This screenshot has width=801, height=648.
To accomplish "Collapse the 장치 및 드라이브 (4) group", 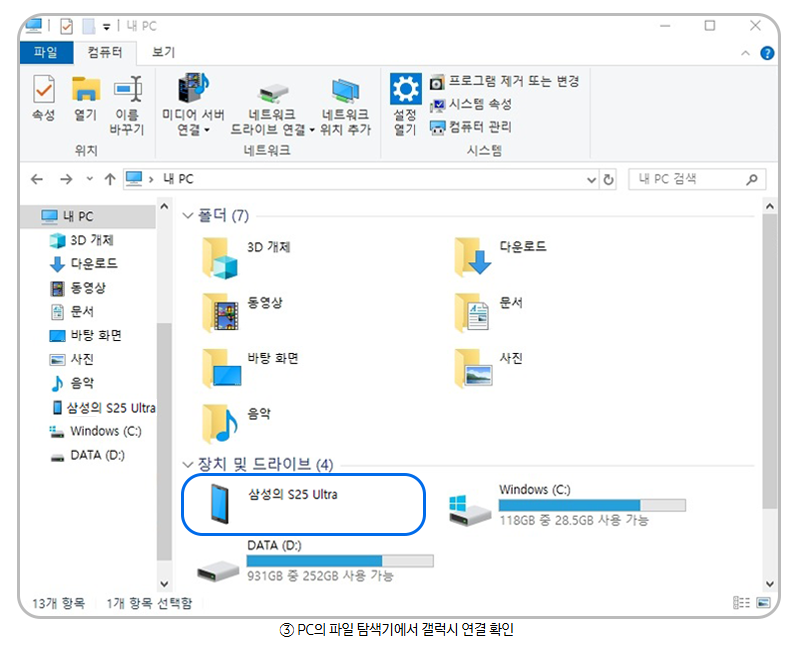I will [x=187, y=464].
